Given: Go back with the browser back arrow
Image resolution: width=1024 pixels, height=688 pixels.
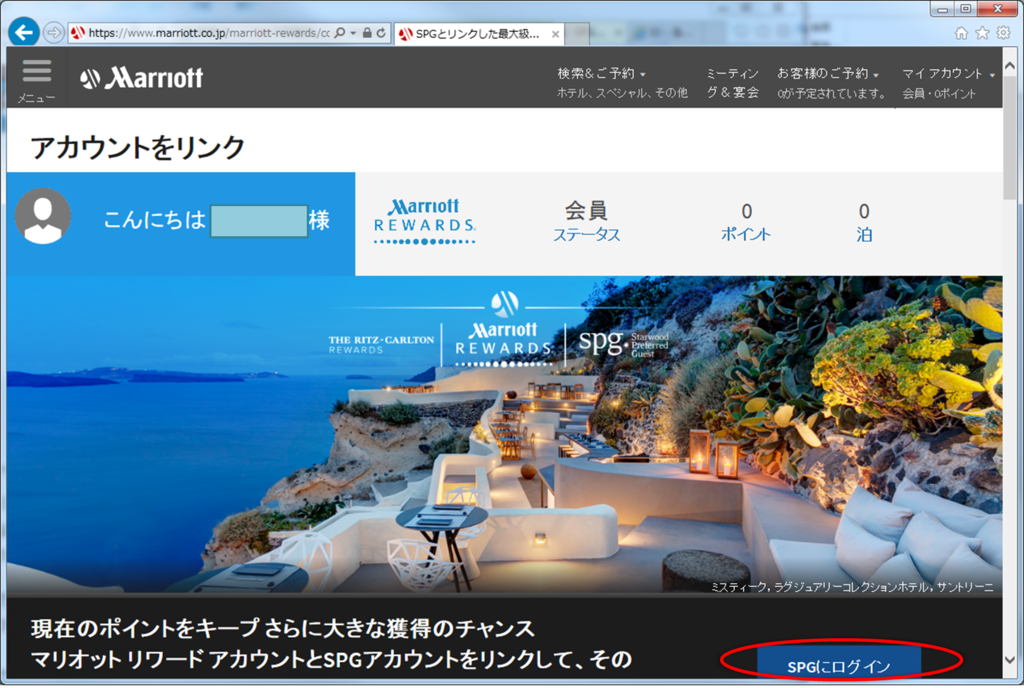Looking at the screenshot, I should 24,32.
